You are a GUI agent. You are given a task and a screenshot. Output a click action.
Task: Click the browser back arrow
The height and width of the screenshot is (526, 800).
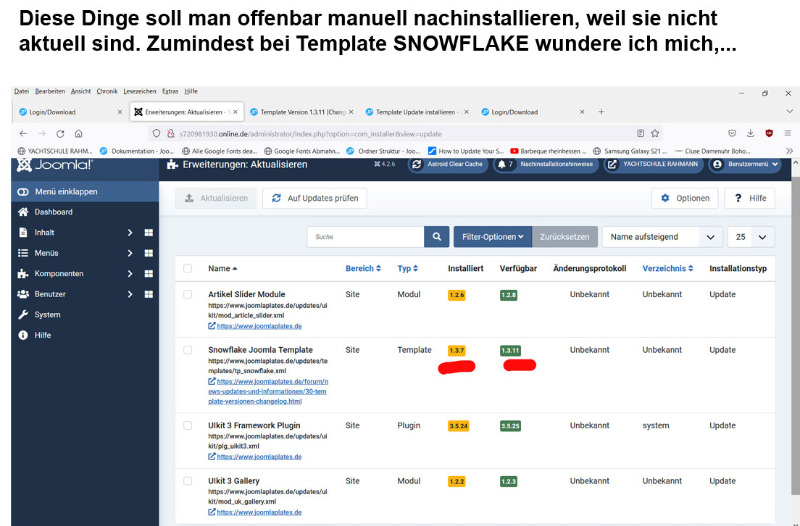[23, 134]
